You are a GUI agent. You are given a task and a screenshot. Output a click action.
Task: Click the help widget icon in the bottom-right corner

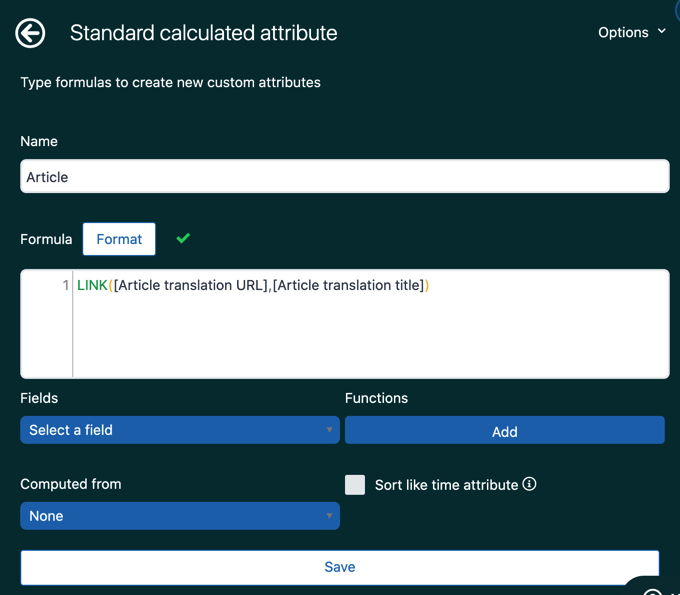pos(653,590)
